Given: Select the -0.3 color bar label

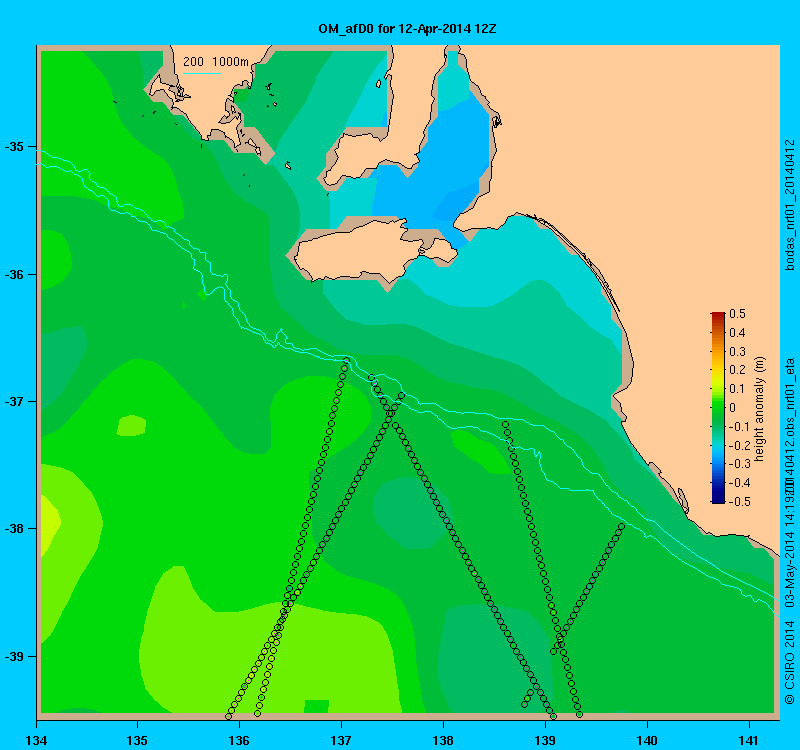Looking at the screenshot, I should click(x=739, y=464).
